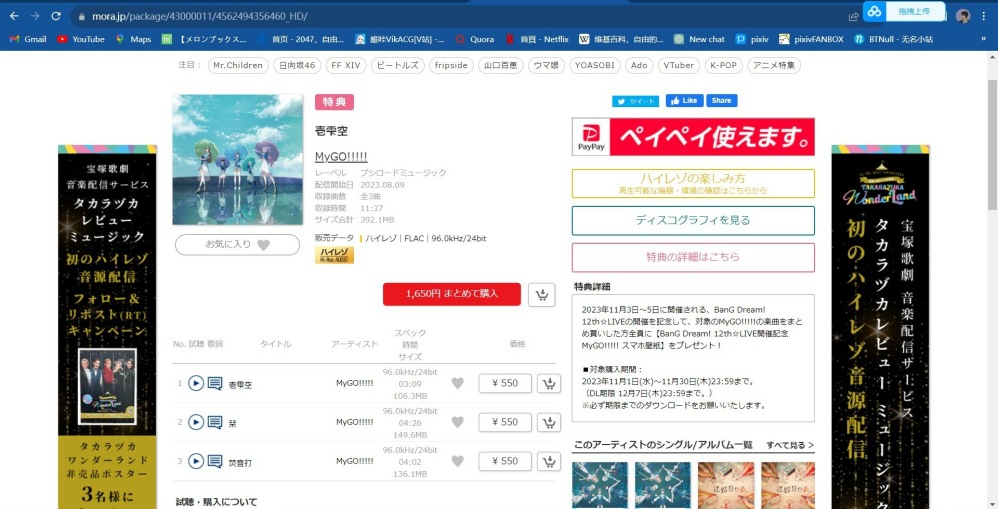This screenshot has height=509, width=998.
Task: Add track 1 to cart
Action: click(x=549, y=383)
